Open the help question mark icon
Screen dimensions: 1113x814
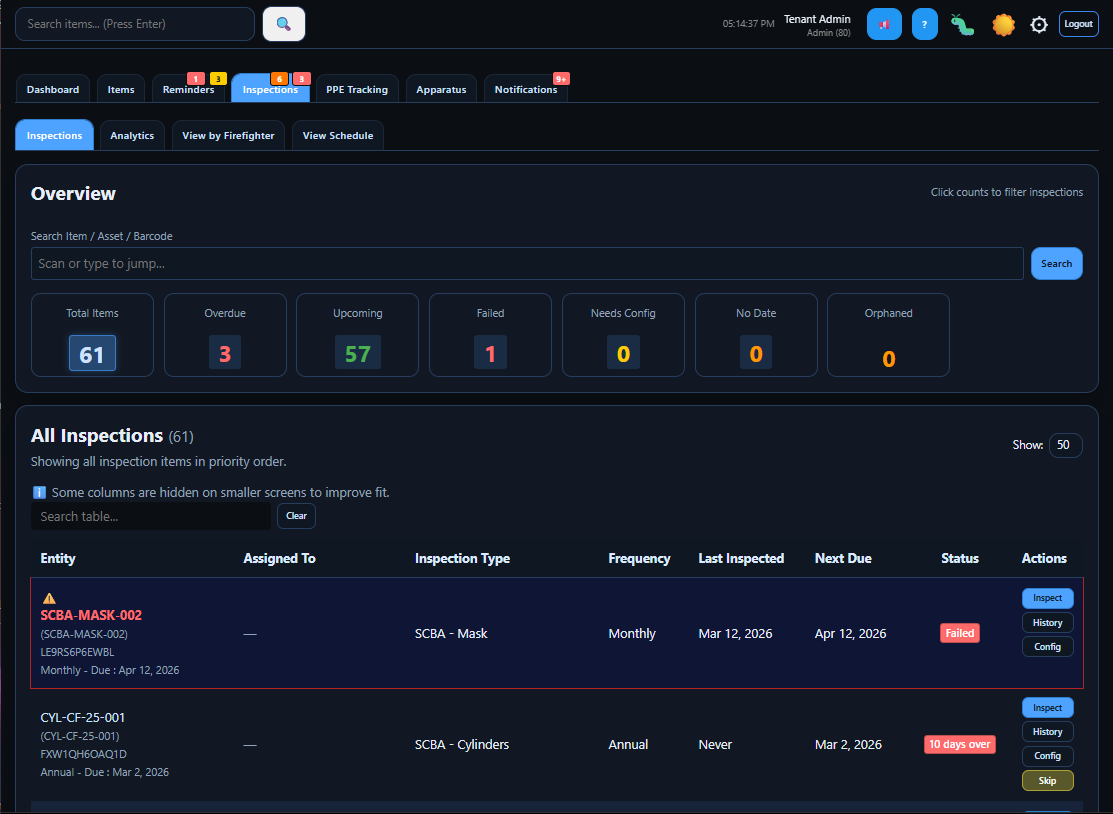click(922, 24)
